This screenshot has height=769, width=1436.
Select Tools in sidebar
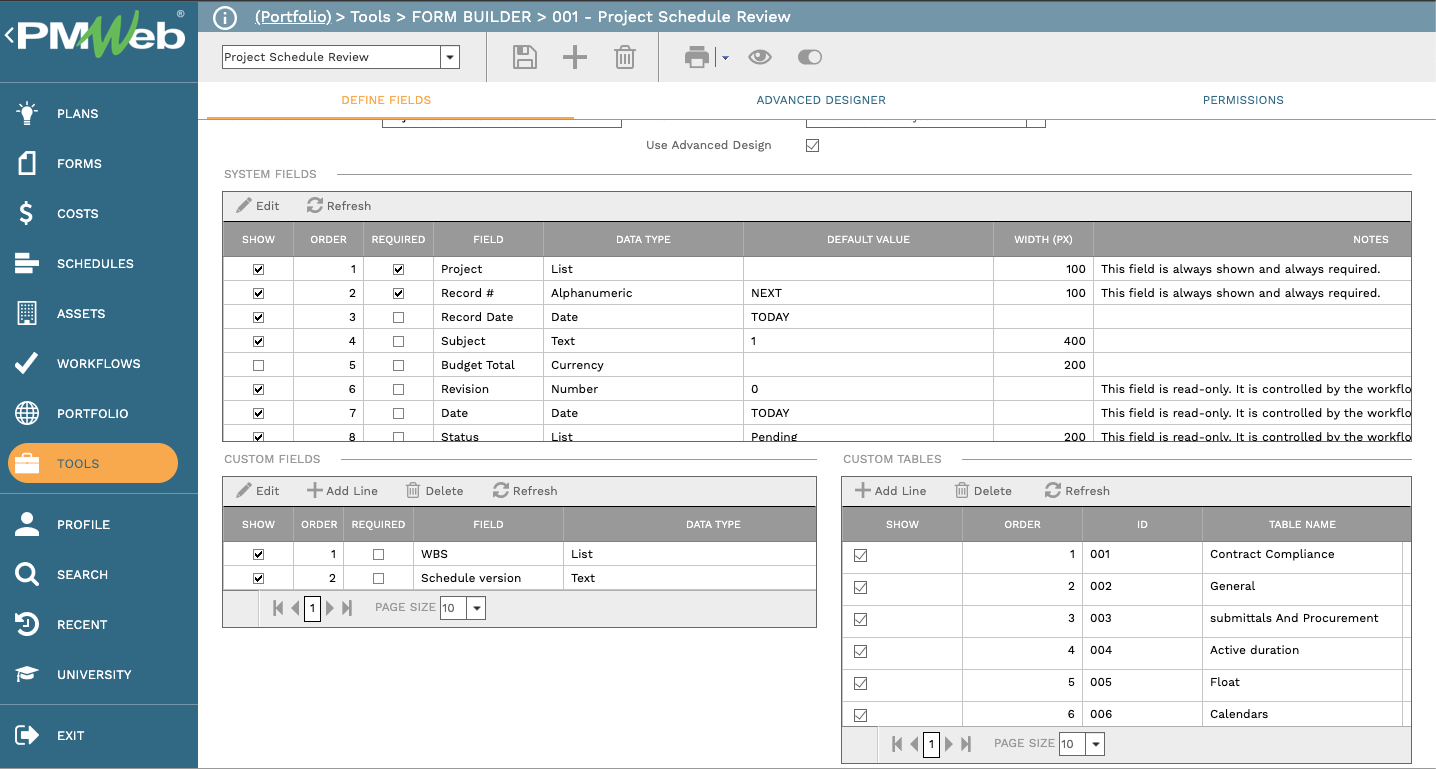pyautogui.click(x=93, y=463)
